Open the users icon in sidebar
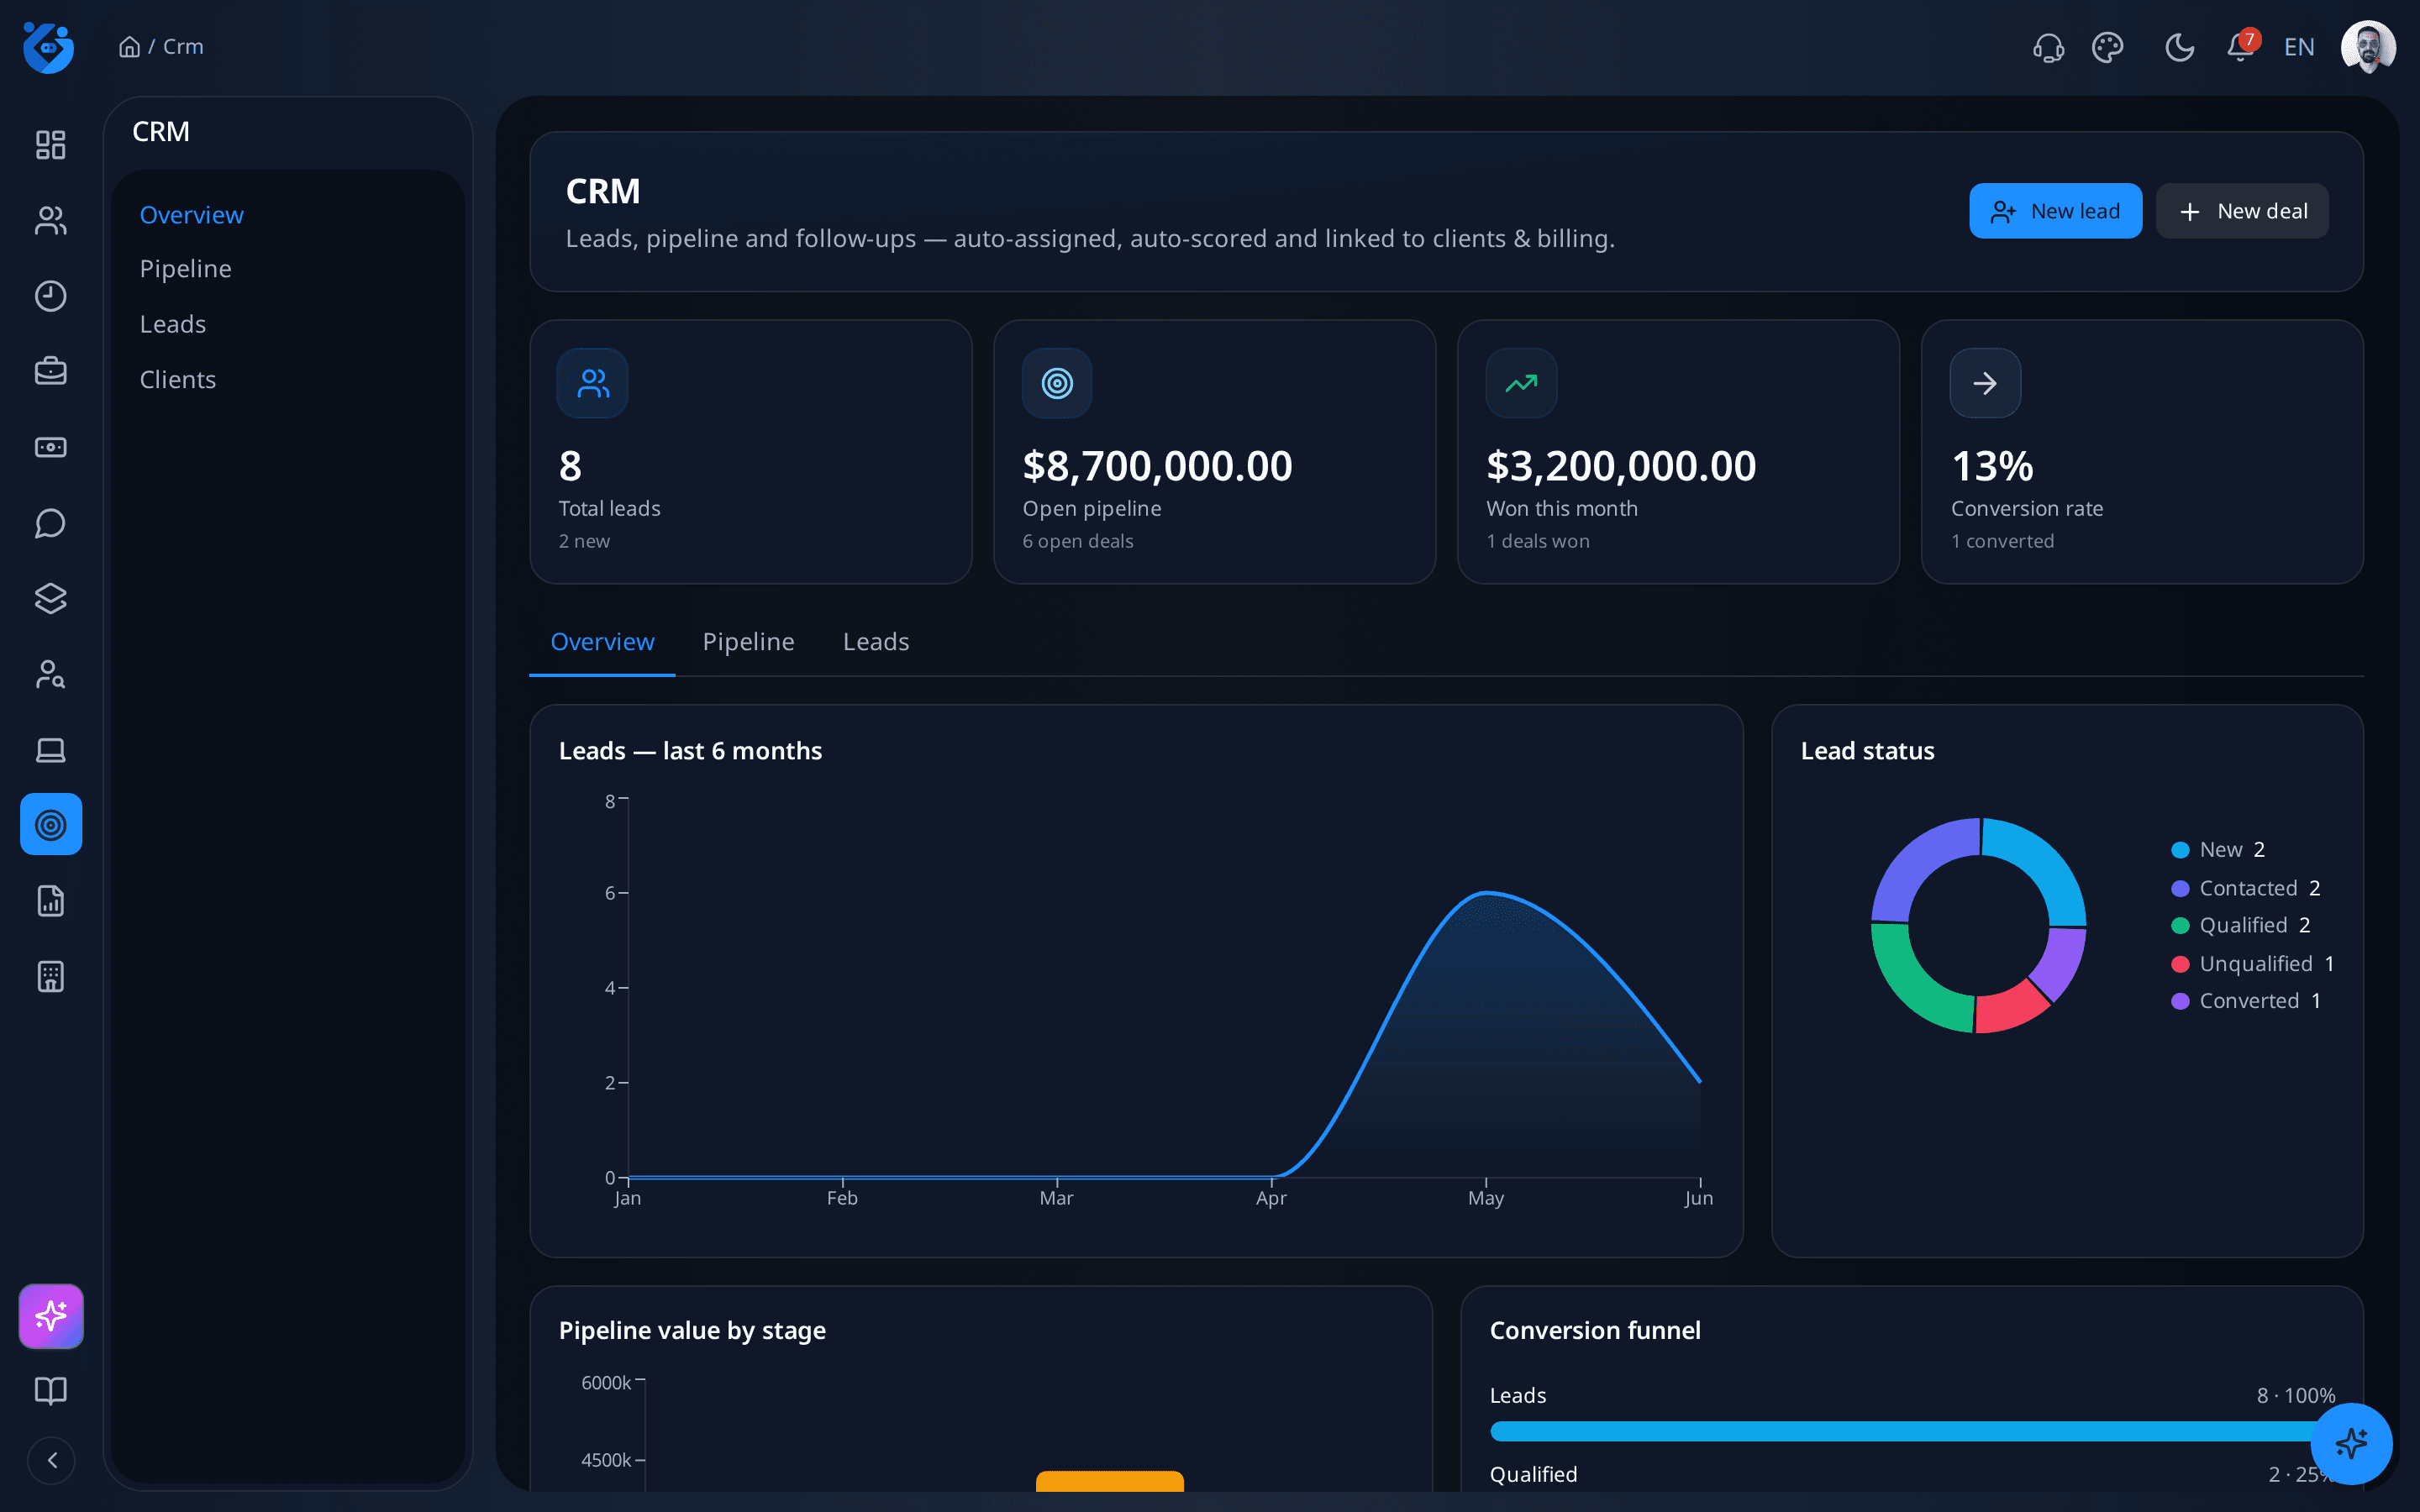Image resolution: width=2420 pixels, height=1512 pixels. [x=50, y=220]
